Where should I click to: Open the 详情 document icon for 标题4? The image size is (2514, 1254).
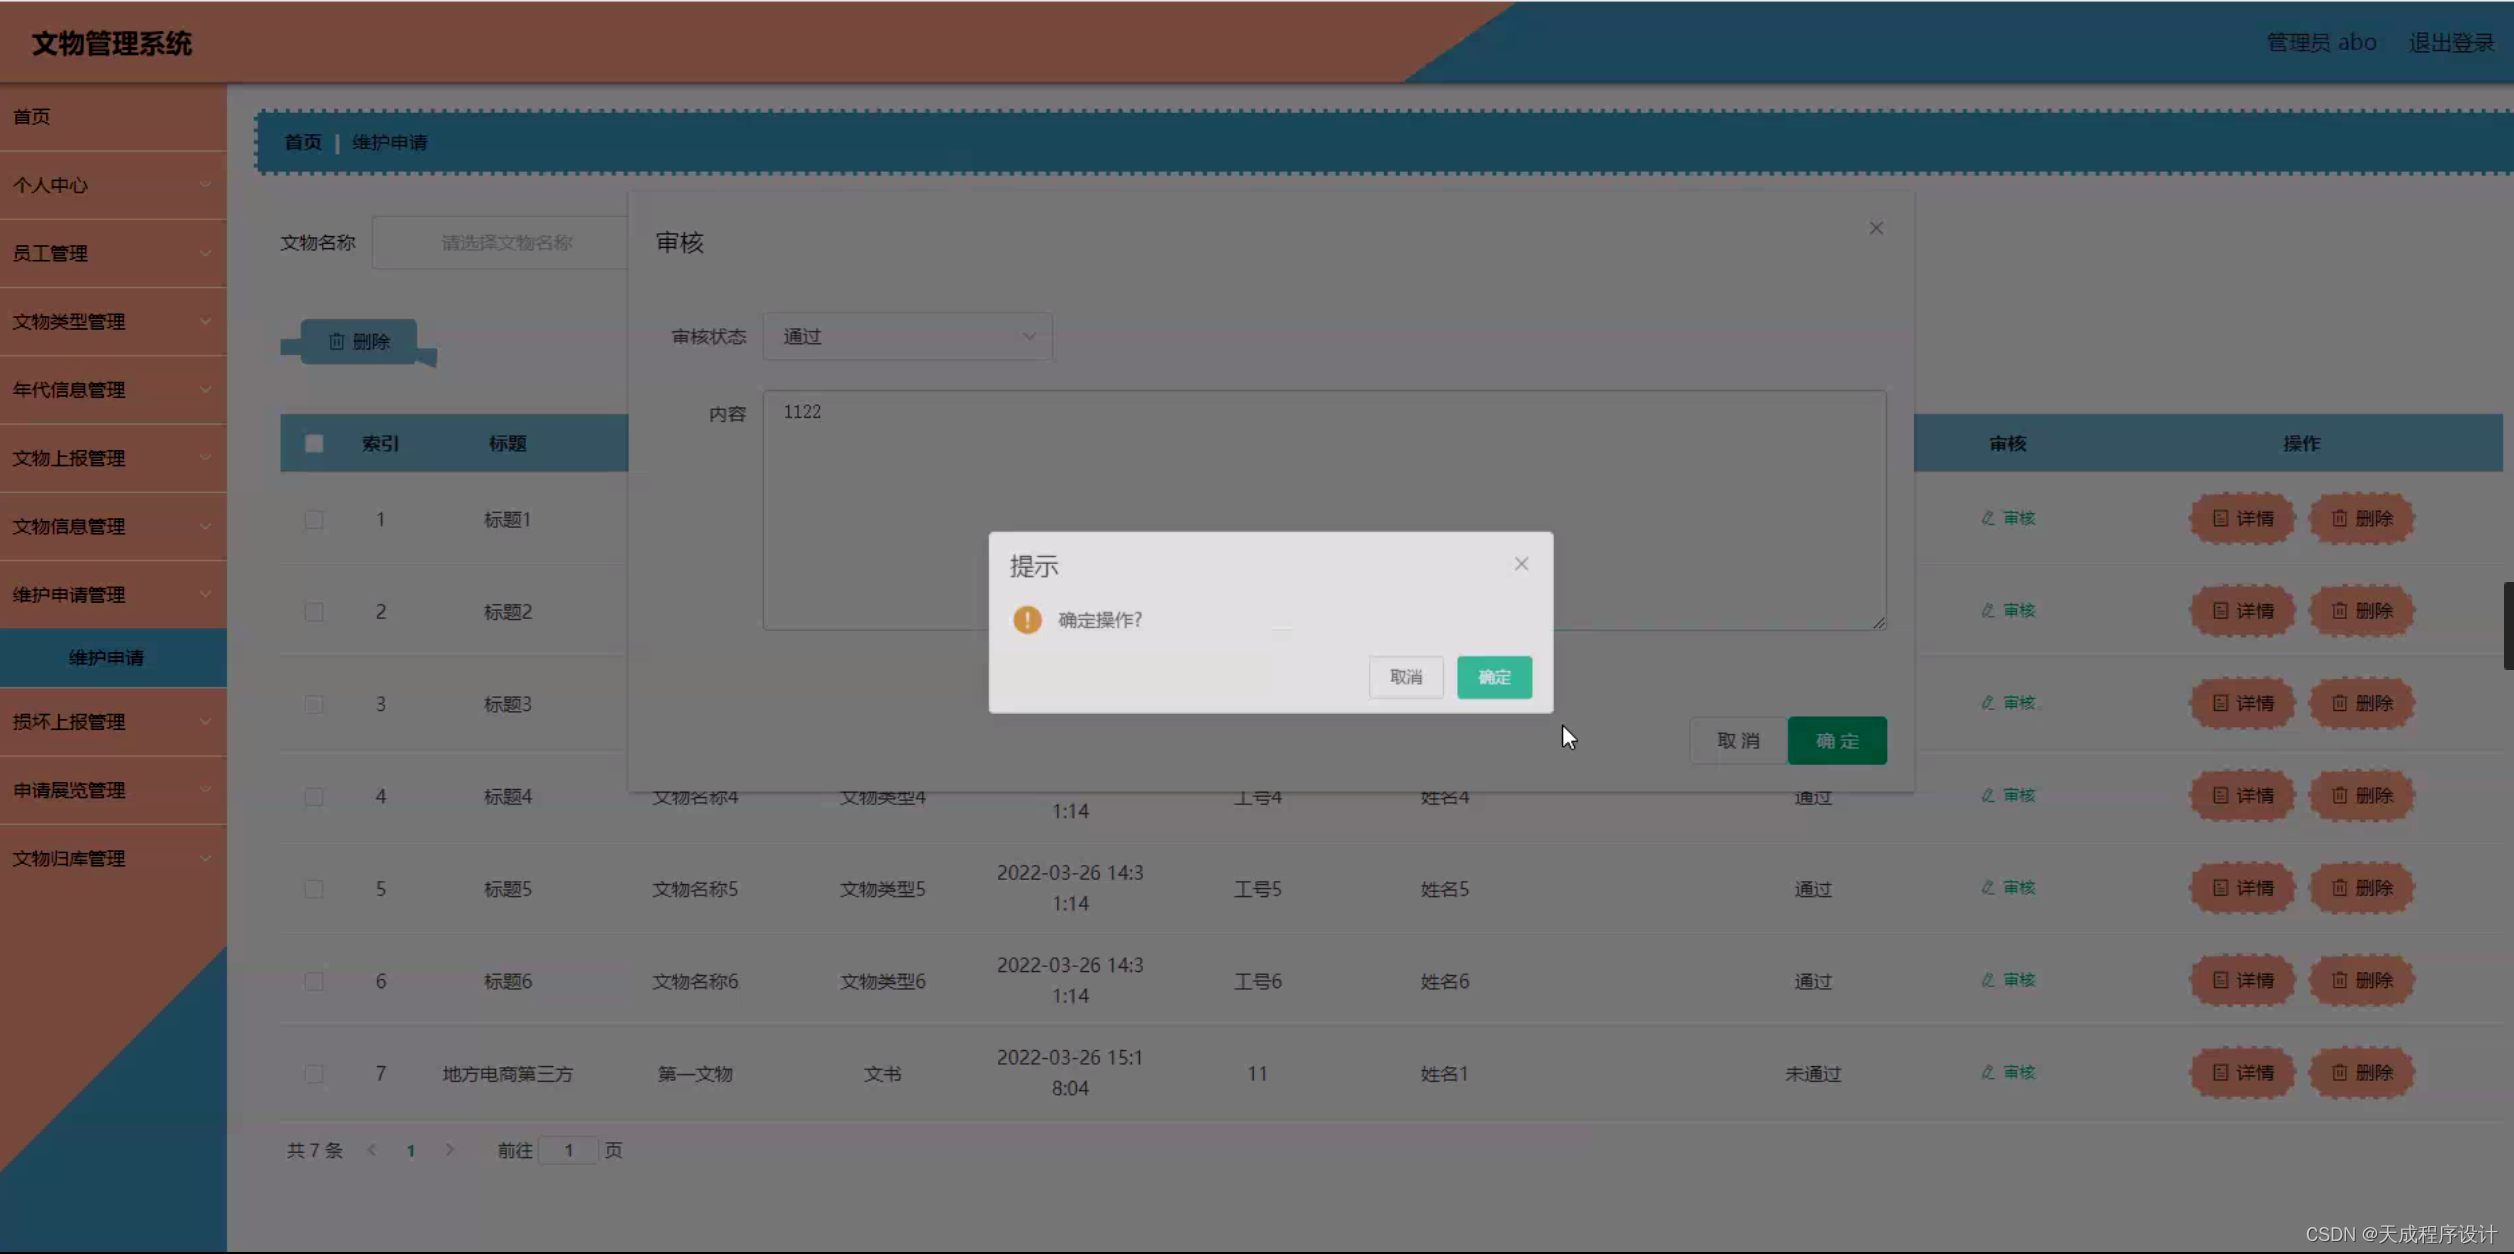(2219, 796)
